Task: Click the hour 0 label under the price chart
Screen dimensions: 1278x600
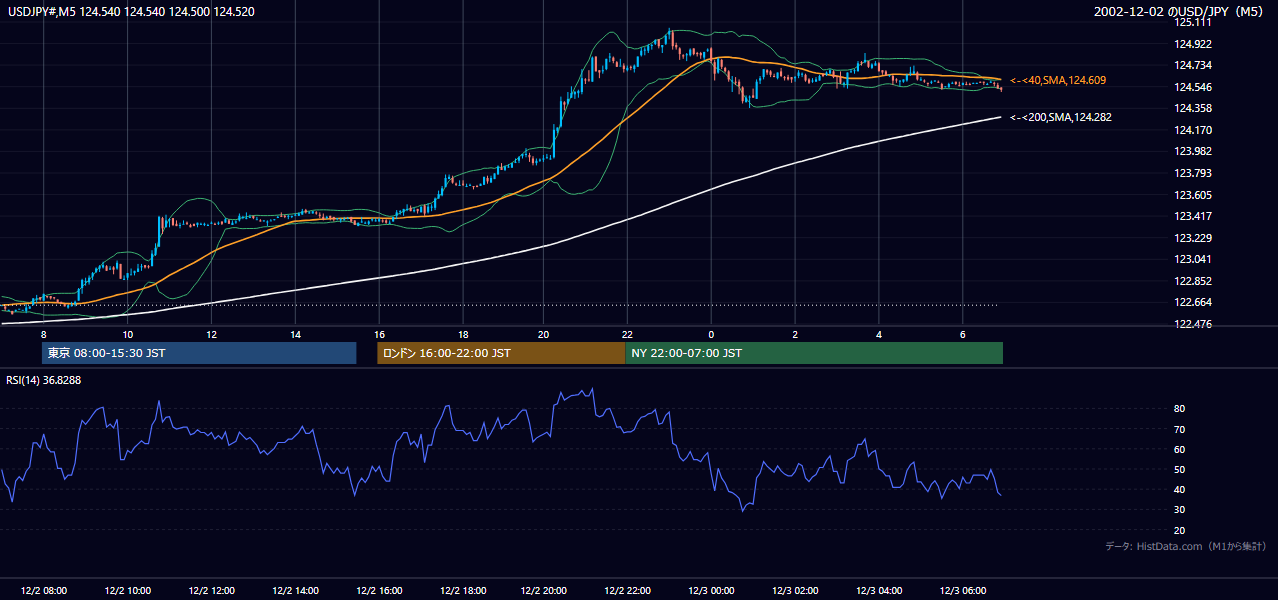Action: point(711,334)
